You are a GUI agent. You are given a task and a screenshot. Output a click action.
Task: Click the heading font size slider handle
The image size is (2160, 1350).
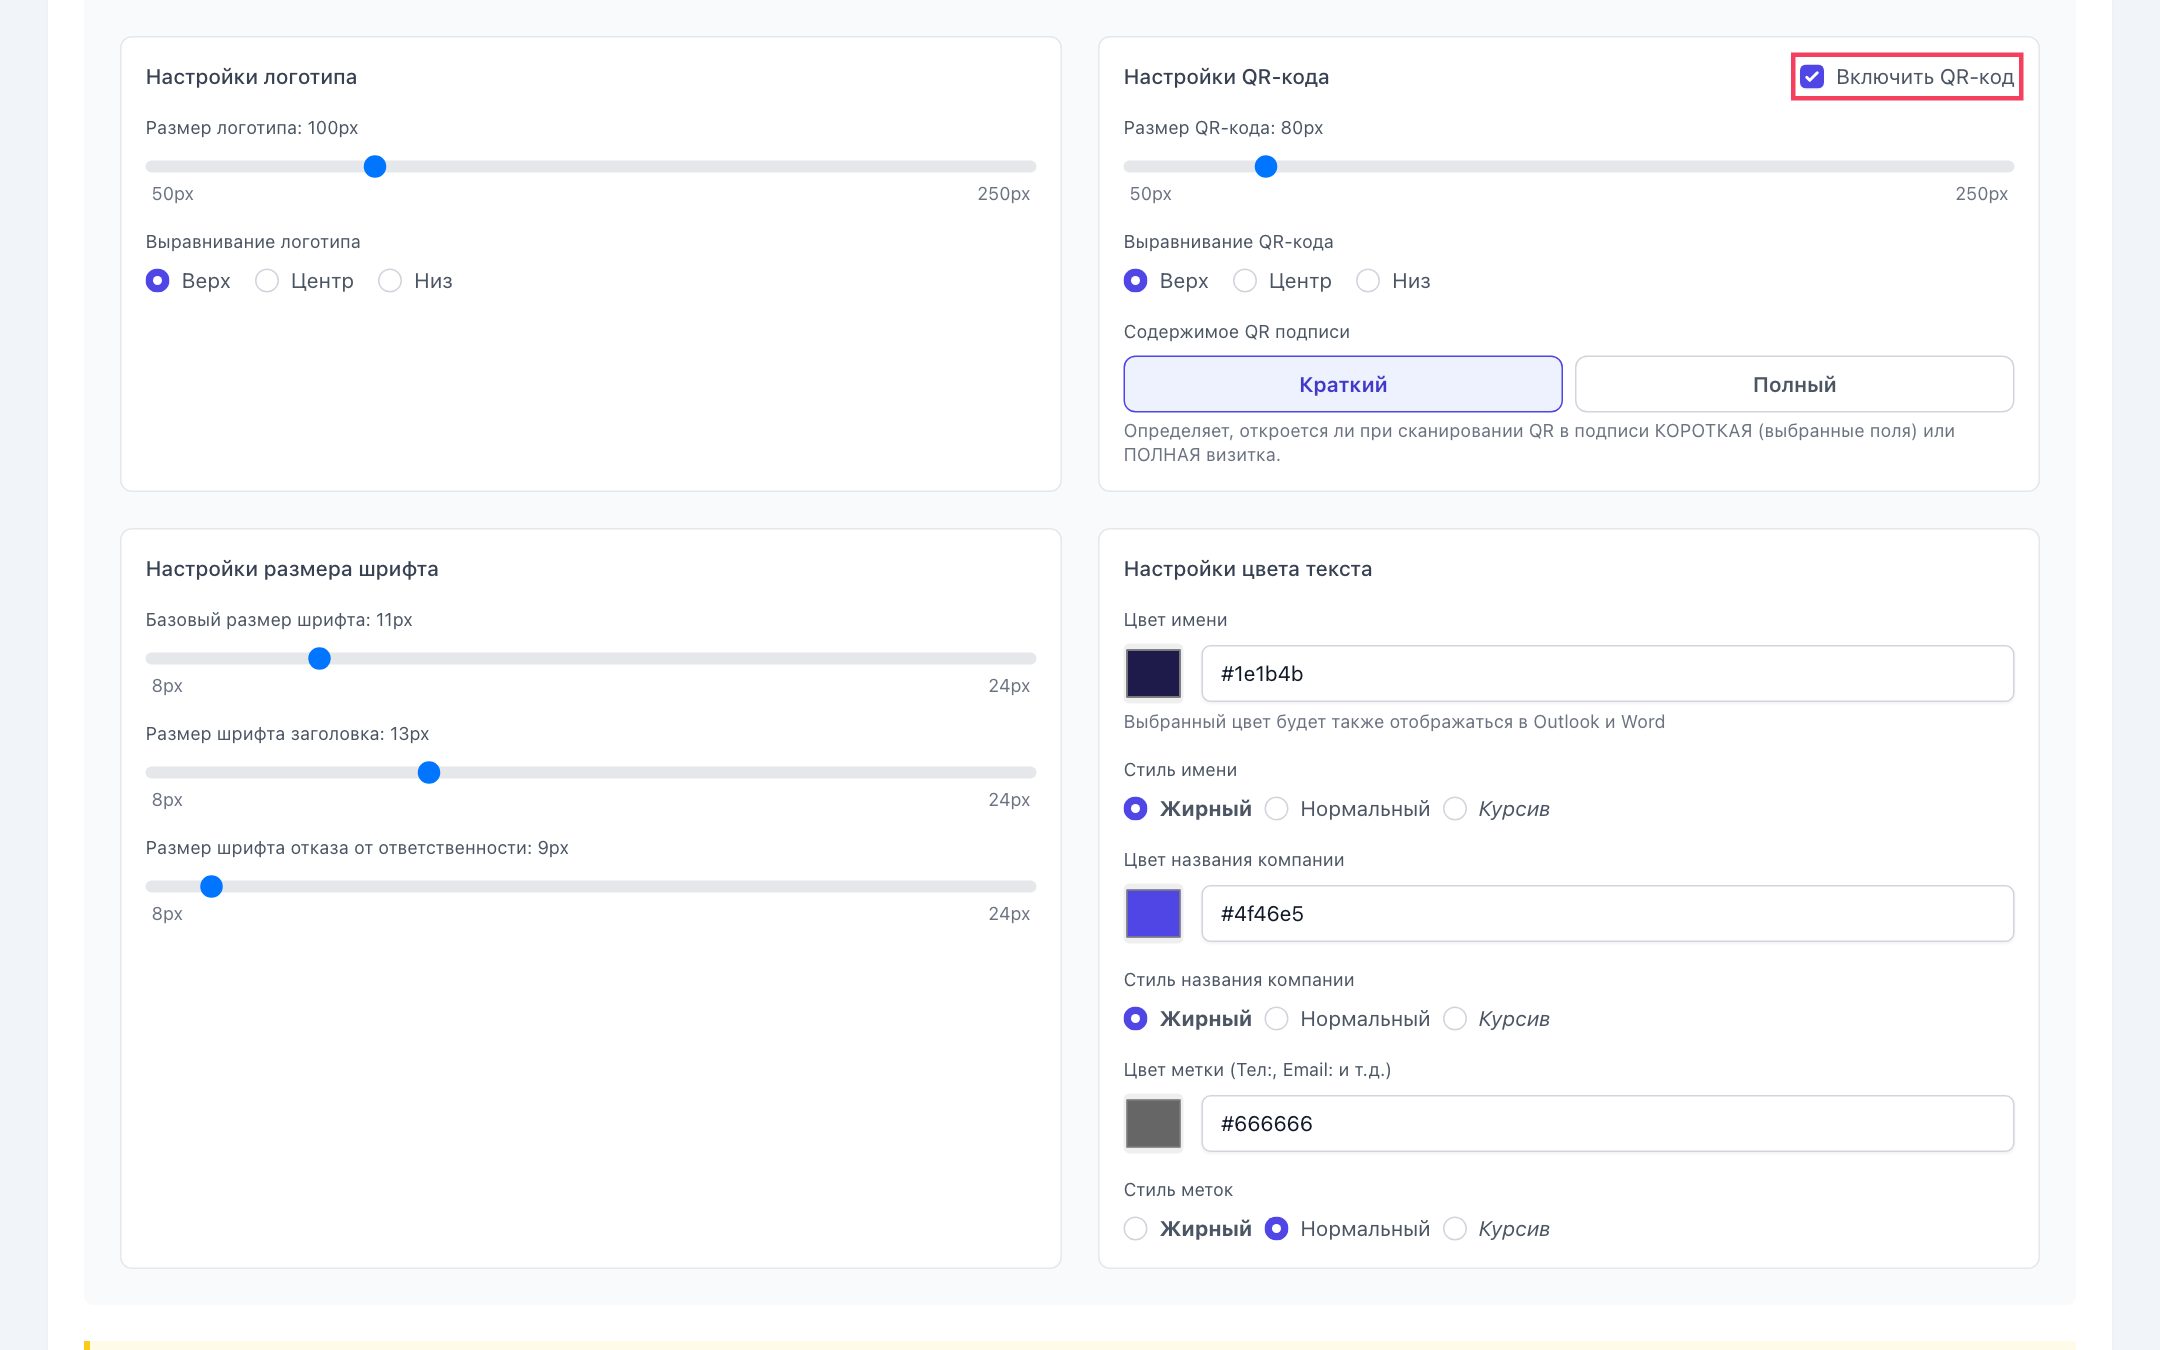(429, 773)
